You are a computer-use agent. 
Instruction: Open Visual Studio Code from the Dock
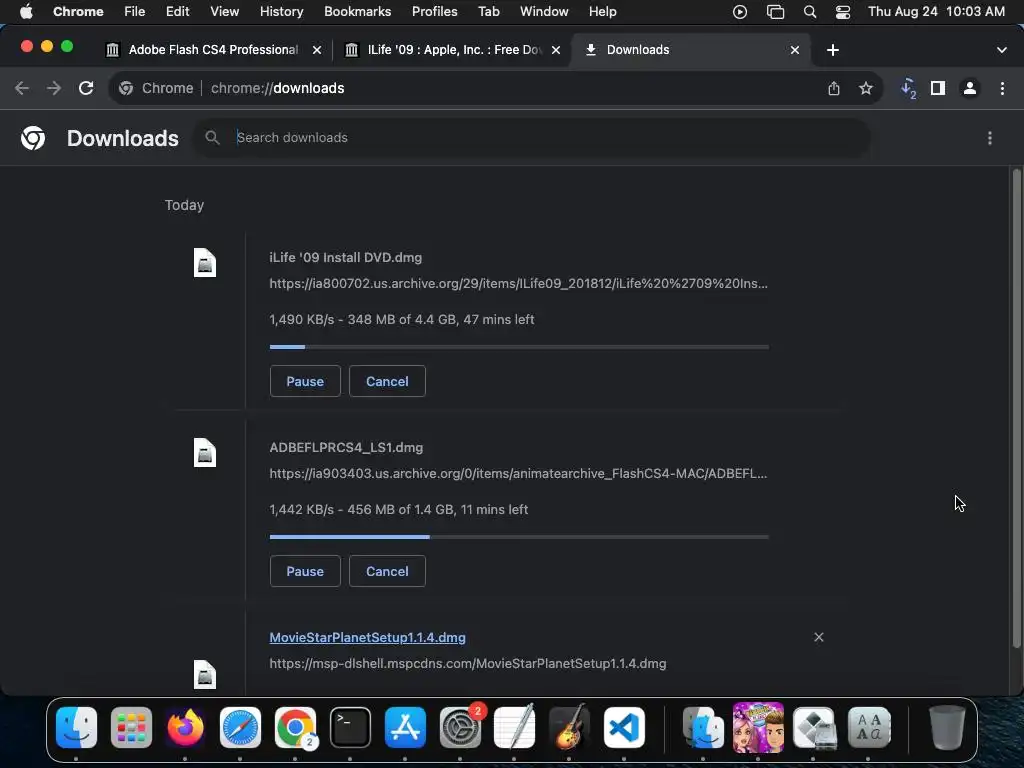(x=624, y=728)
